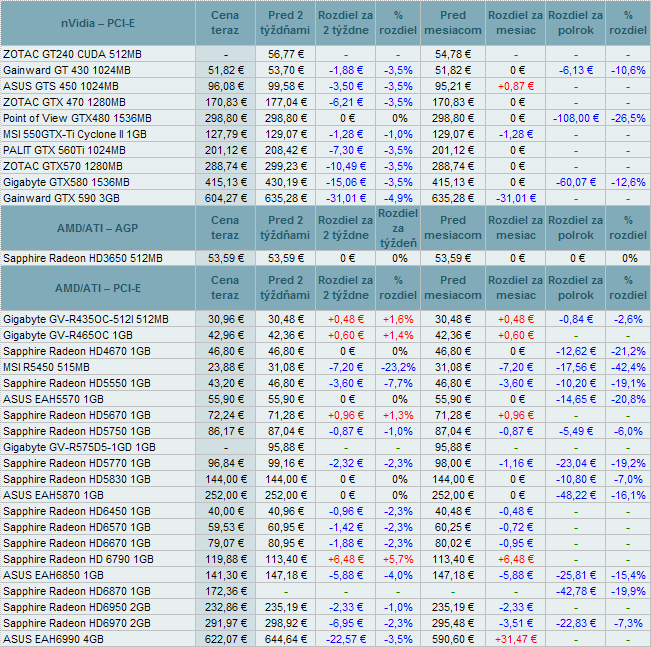651x647 pixels.
Task: Click the +31,47 € monthly difference value
Action: (516, 640)
